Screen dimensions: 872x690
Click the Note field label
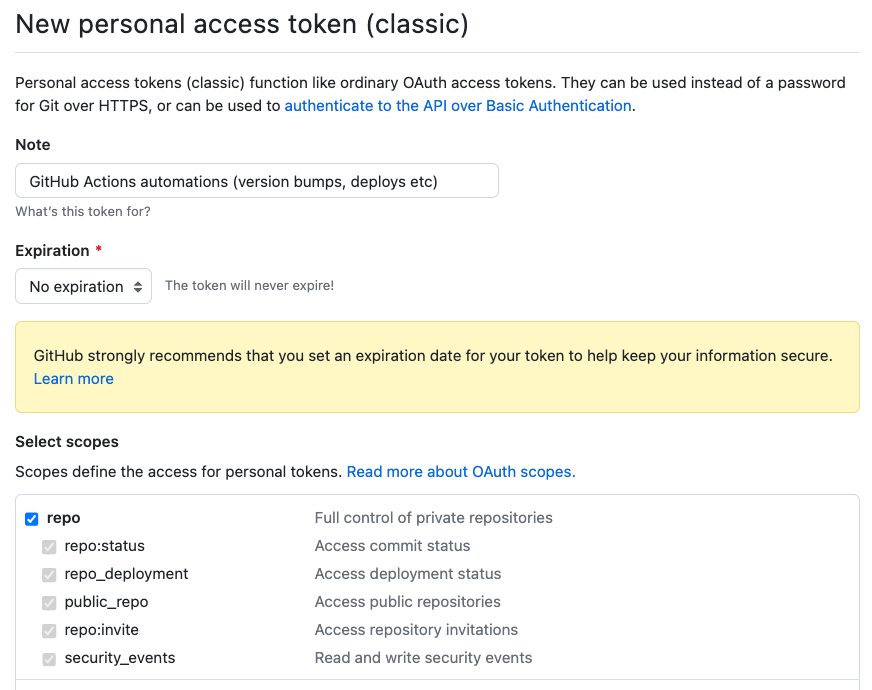pyautogui.click(x=33, y=145)
